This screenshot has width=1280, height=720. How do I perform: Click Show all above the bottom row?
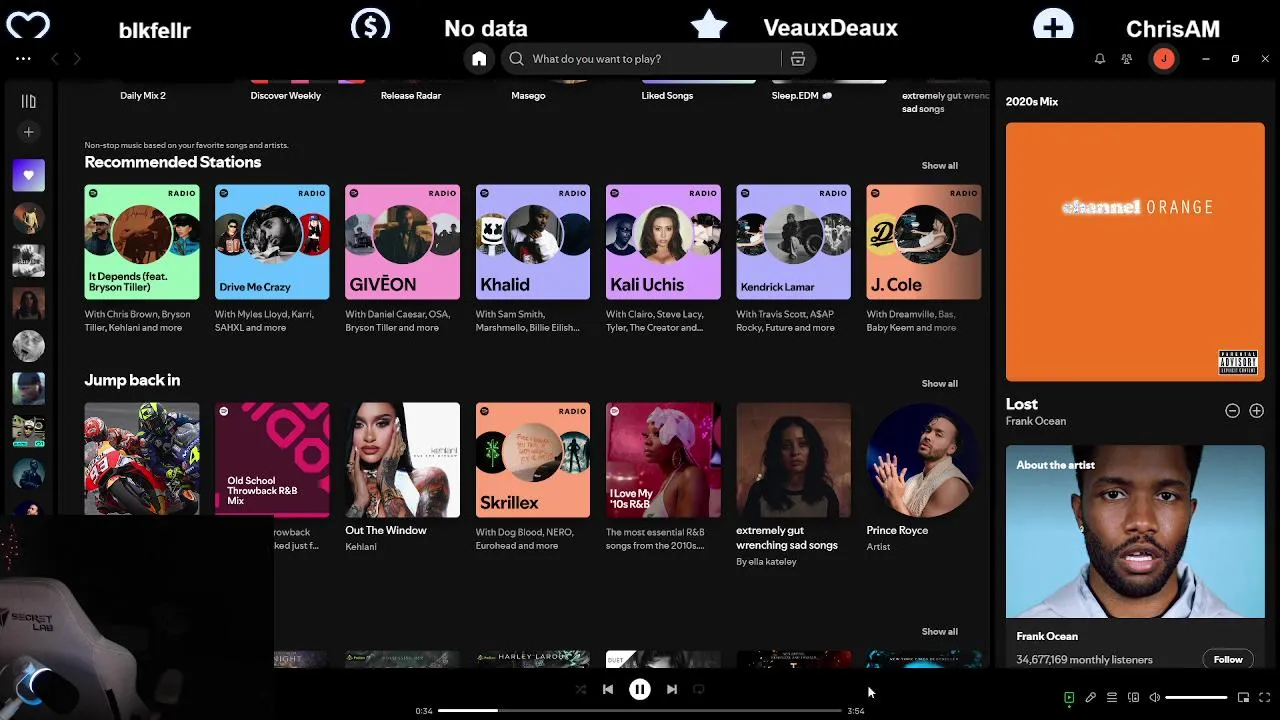(939, 632)
